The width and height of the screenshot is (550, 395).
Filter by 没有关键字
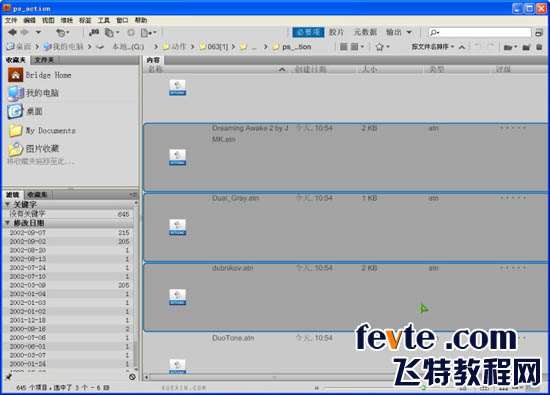pyautogui.click(x=69, y=214)
